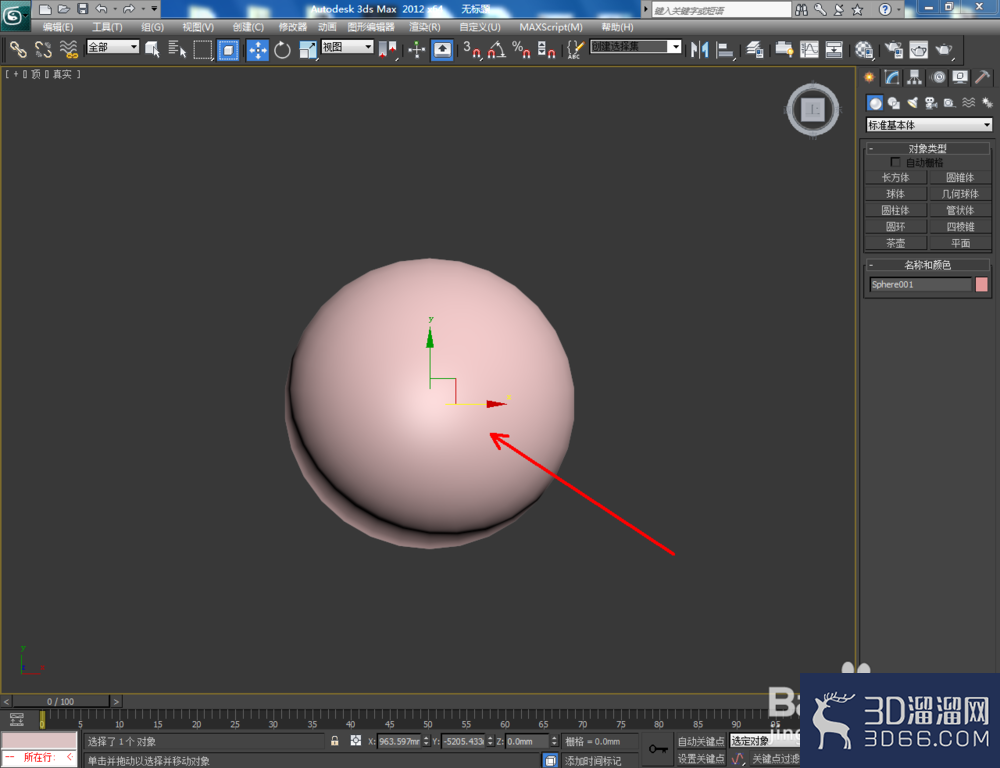This screenshot has width=1000, height=768.
Task: Click the Align tool
Action: 725,49
